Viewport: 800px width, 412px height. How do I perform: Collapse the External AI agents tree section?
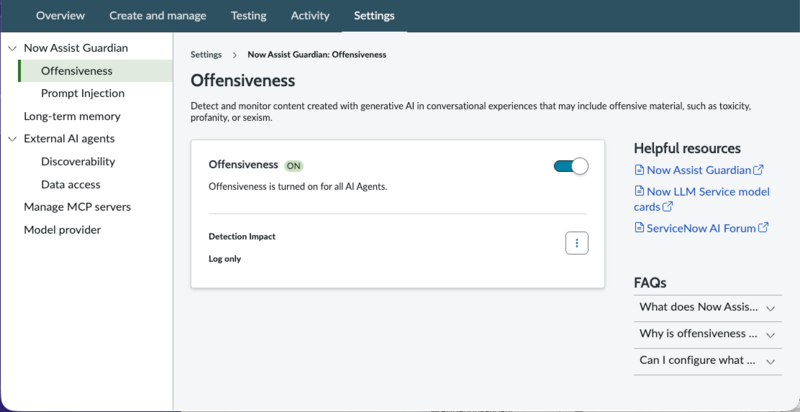point(13,139)
